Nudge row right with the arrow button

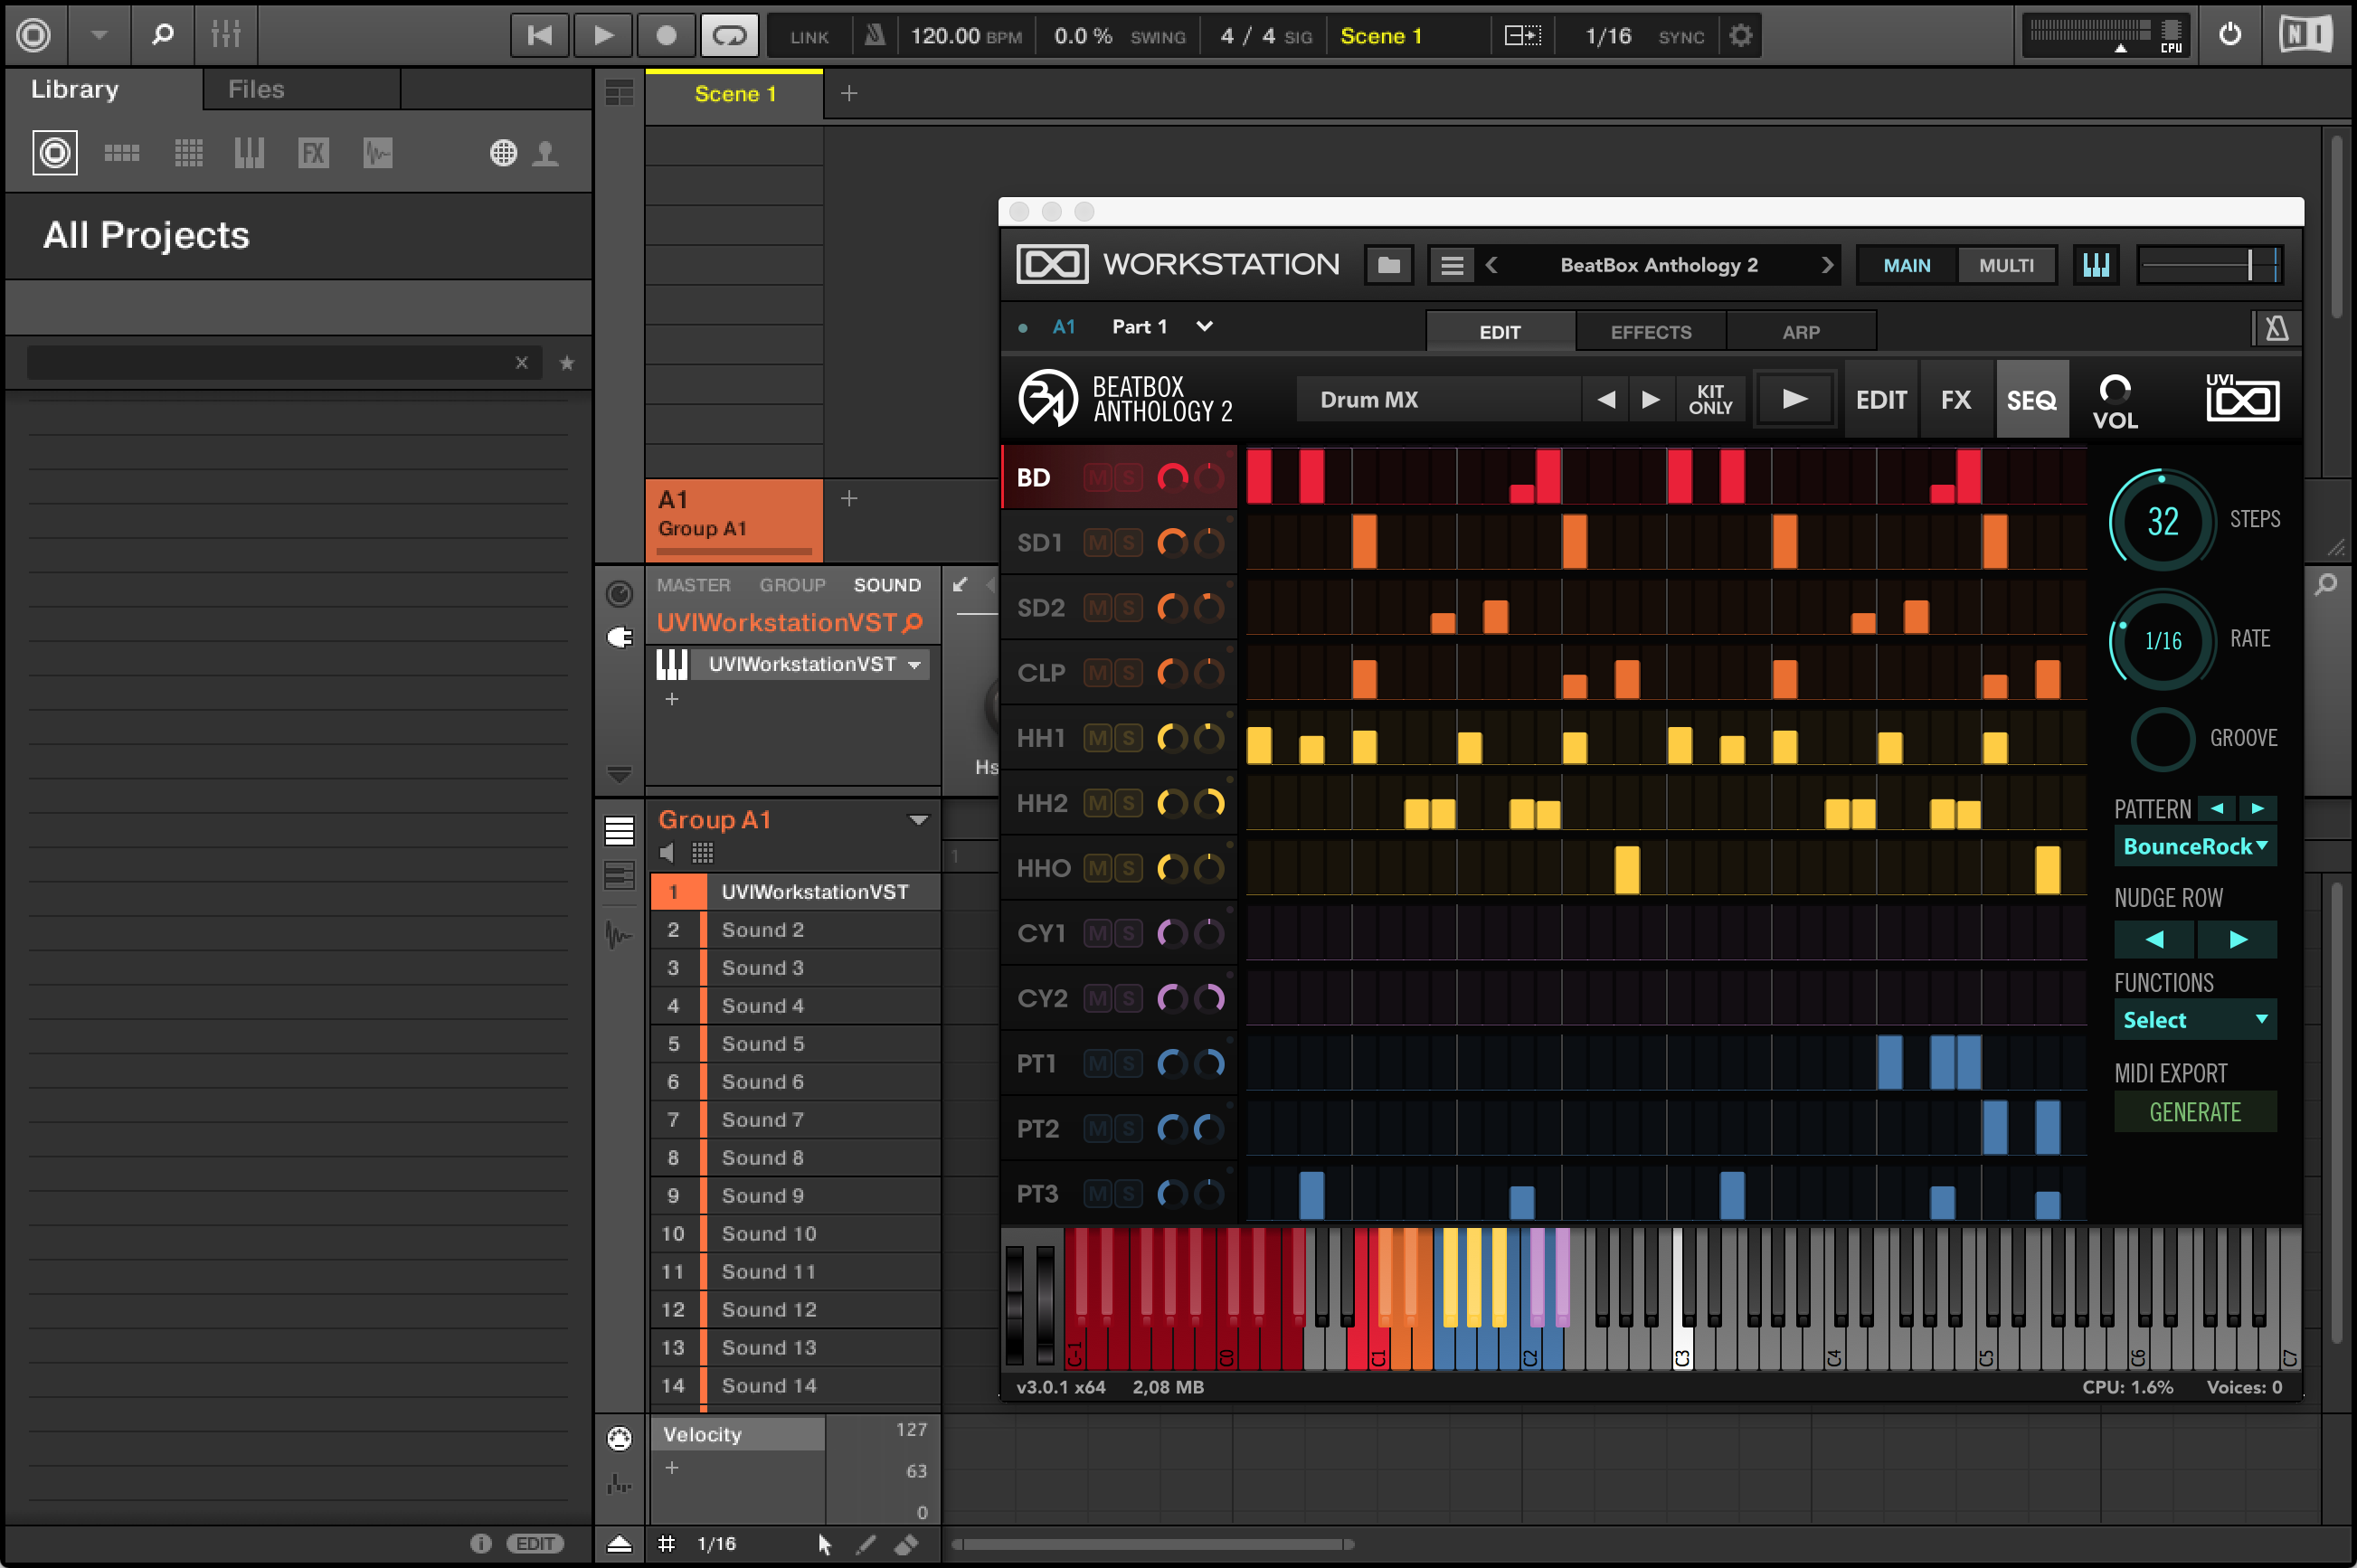tap(2238, 939)
